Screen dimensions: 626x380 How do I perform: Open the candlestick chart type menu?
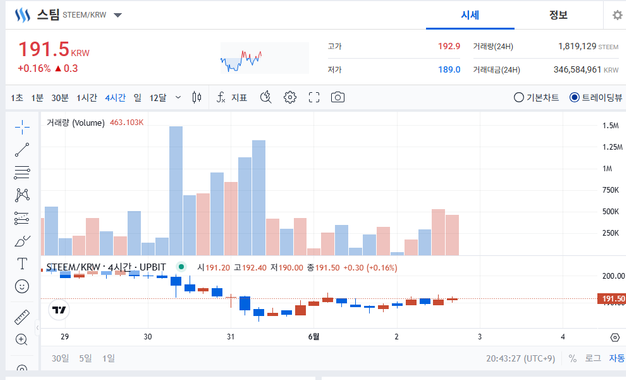tap(197, 97)
